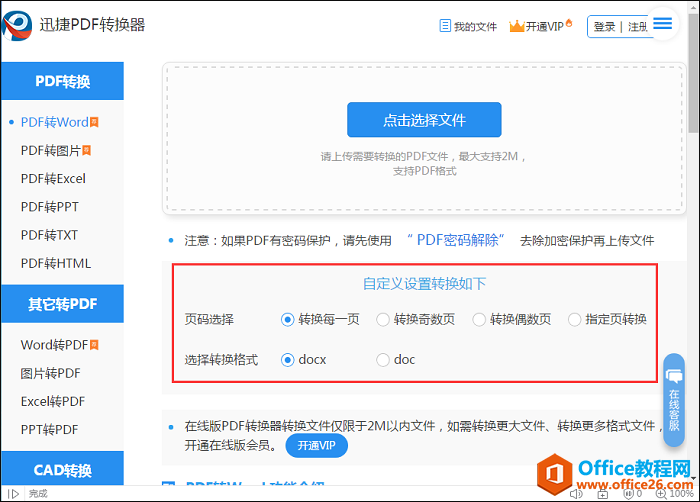700x502 pixels.
Task: Click the status bar speaker icon
Action: click(x=575, y=494)
